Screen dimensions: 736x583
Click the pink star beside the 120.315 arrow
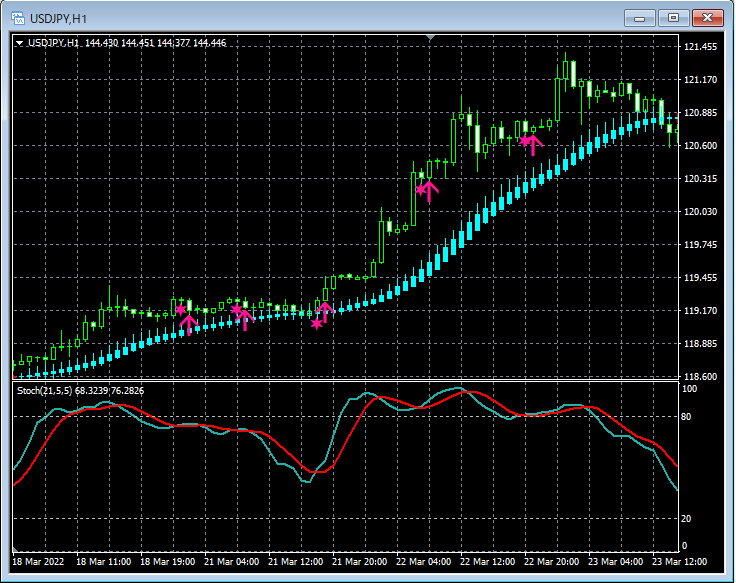click(421, 188)
